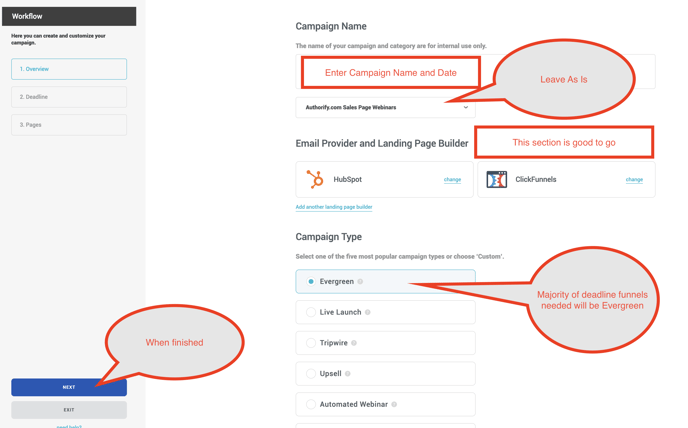Select the Evergreen campaign type
Viewport: 688px width, 428px height.
pyautogui.click(x=311, y=282)
